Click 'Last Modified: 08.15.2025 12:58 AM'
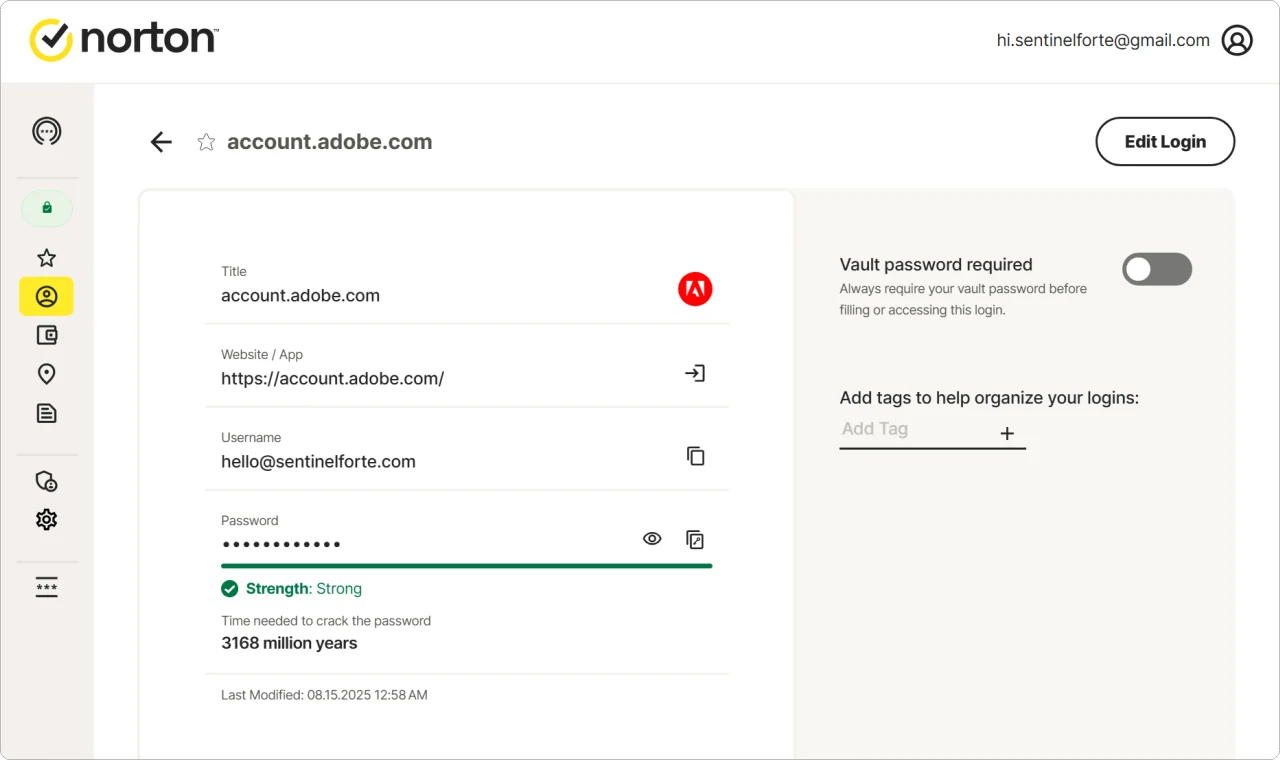 [324, 695]
